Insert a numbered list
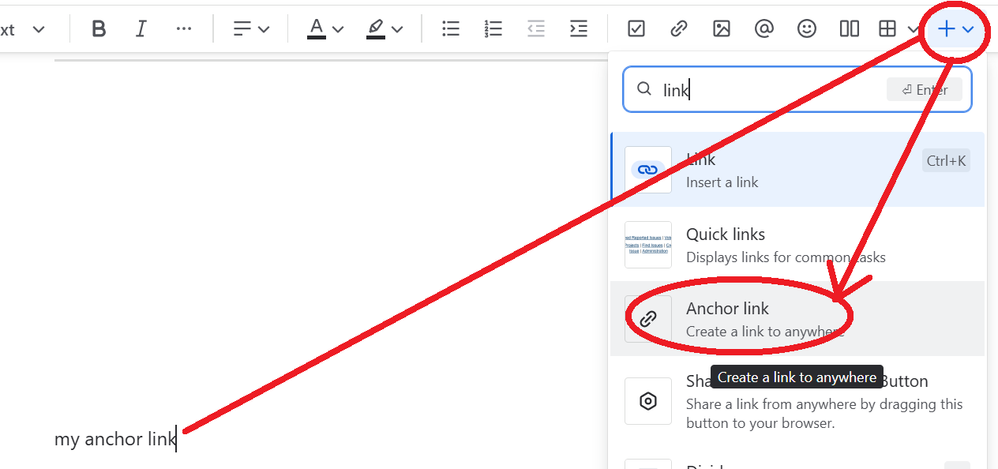The height and width of the screenshot is (469, 998). click(x=493, y=29)
